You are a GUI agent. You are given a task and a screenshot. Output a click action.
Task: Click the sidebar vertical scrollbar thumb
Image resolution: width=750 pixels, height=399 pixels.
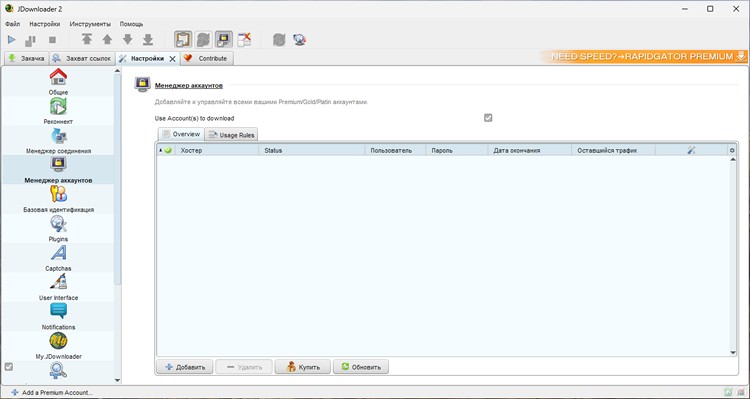click(118, 179)
